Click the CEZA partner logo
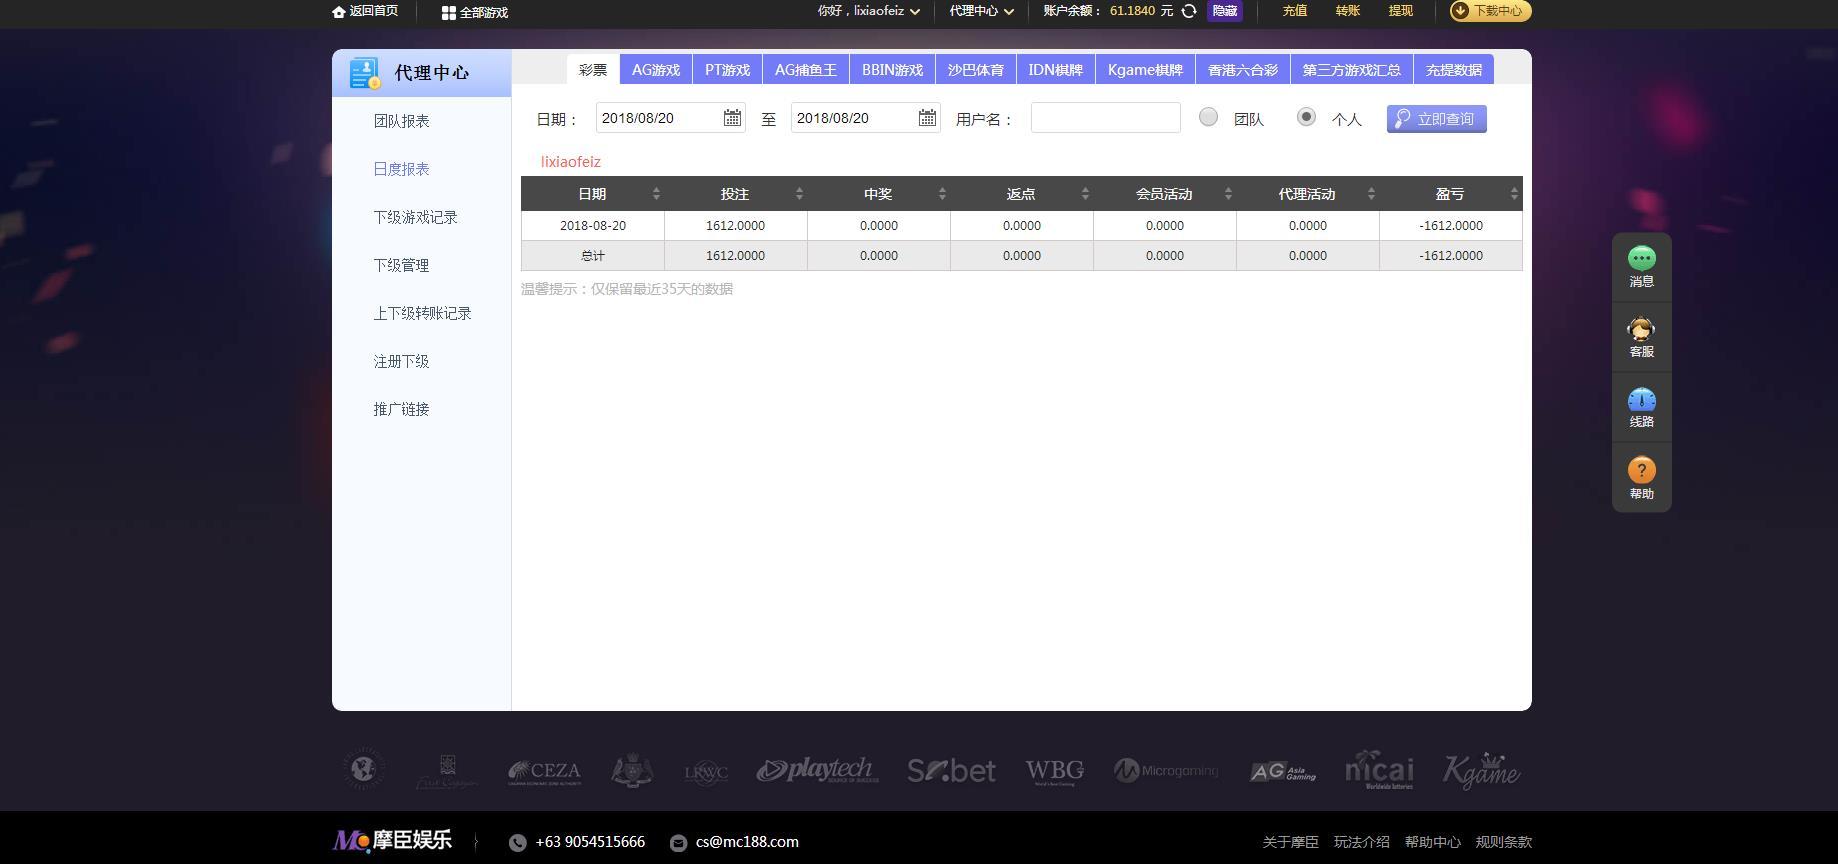The height and width of the screenshot is (864, 1838). tap(544, 771)
